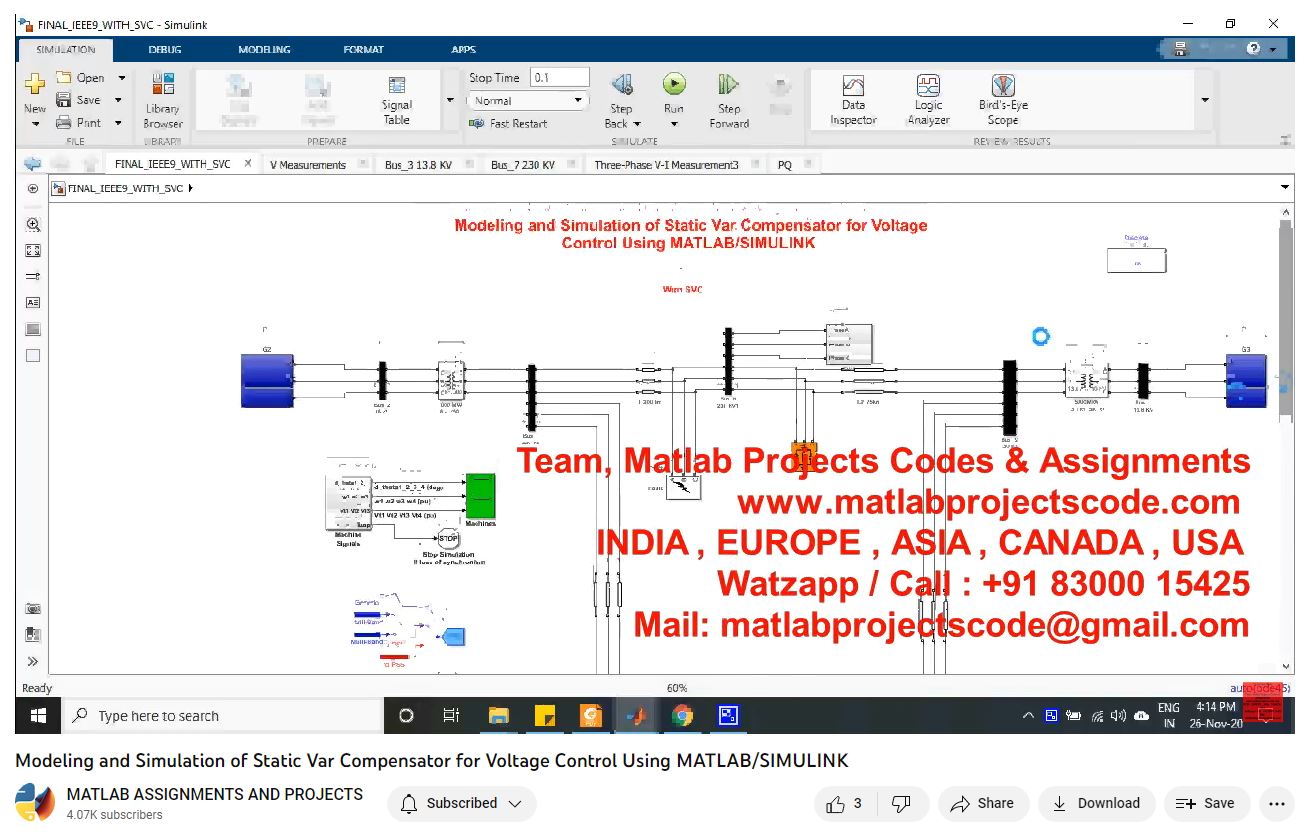Click the taskbar search box

tap(224, 716)
